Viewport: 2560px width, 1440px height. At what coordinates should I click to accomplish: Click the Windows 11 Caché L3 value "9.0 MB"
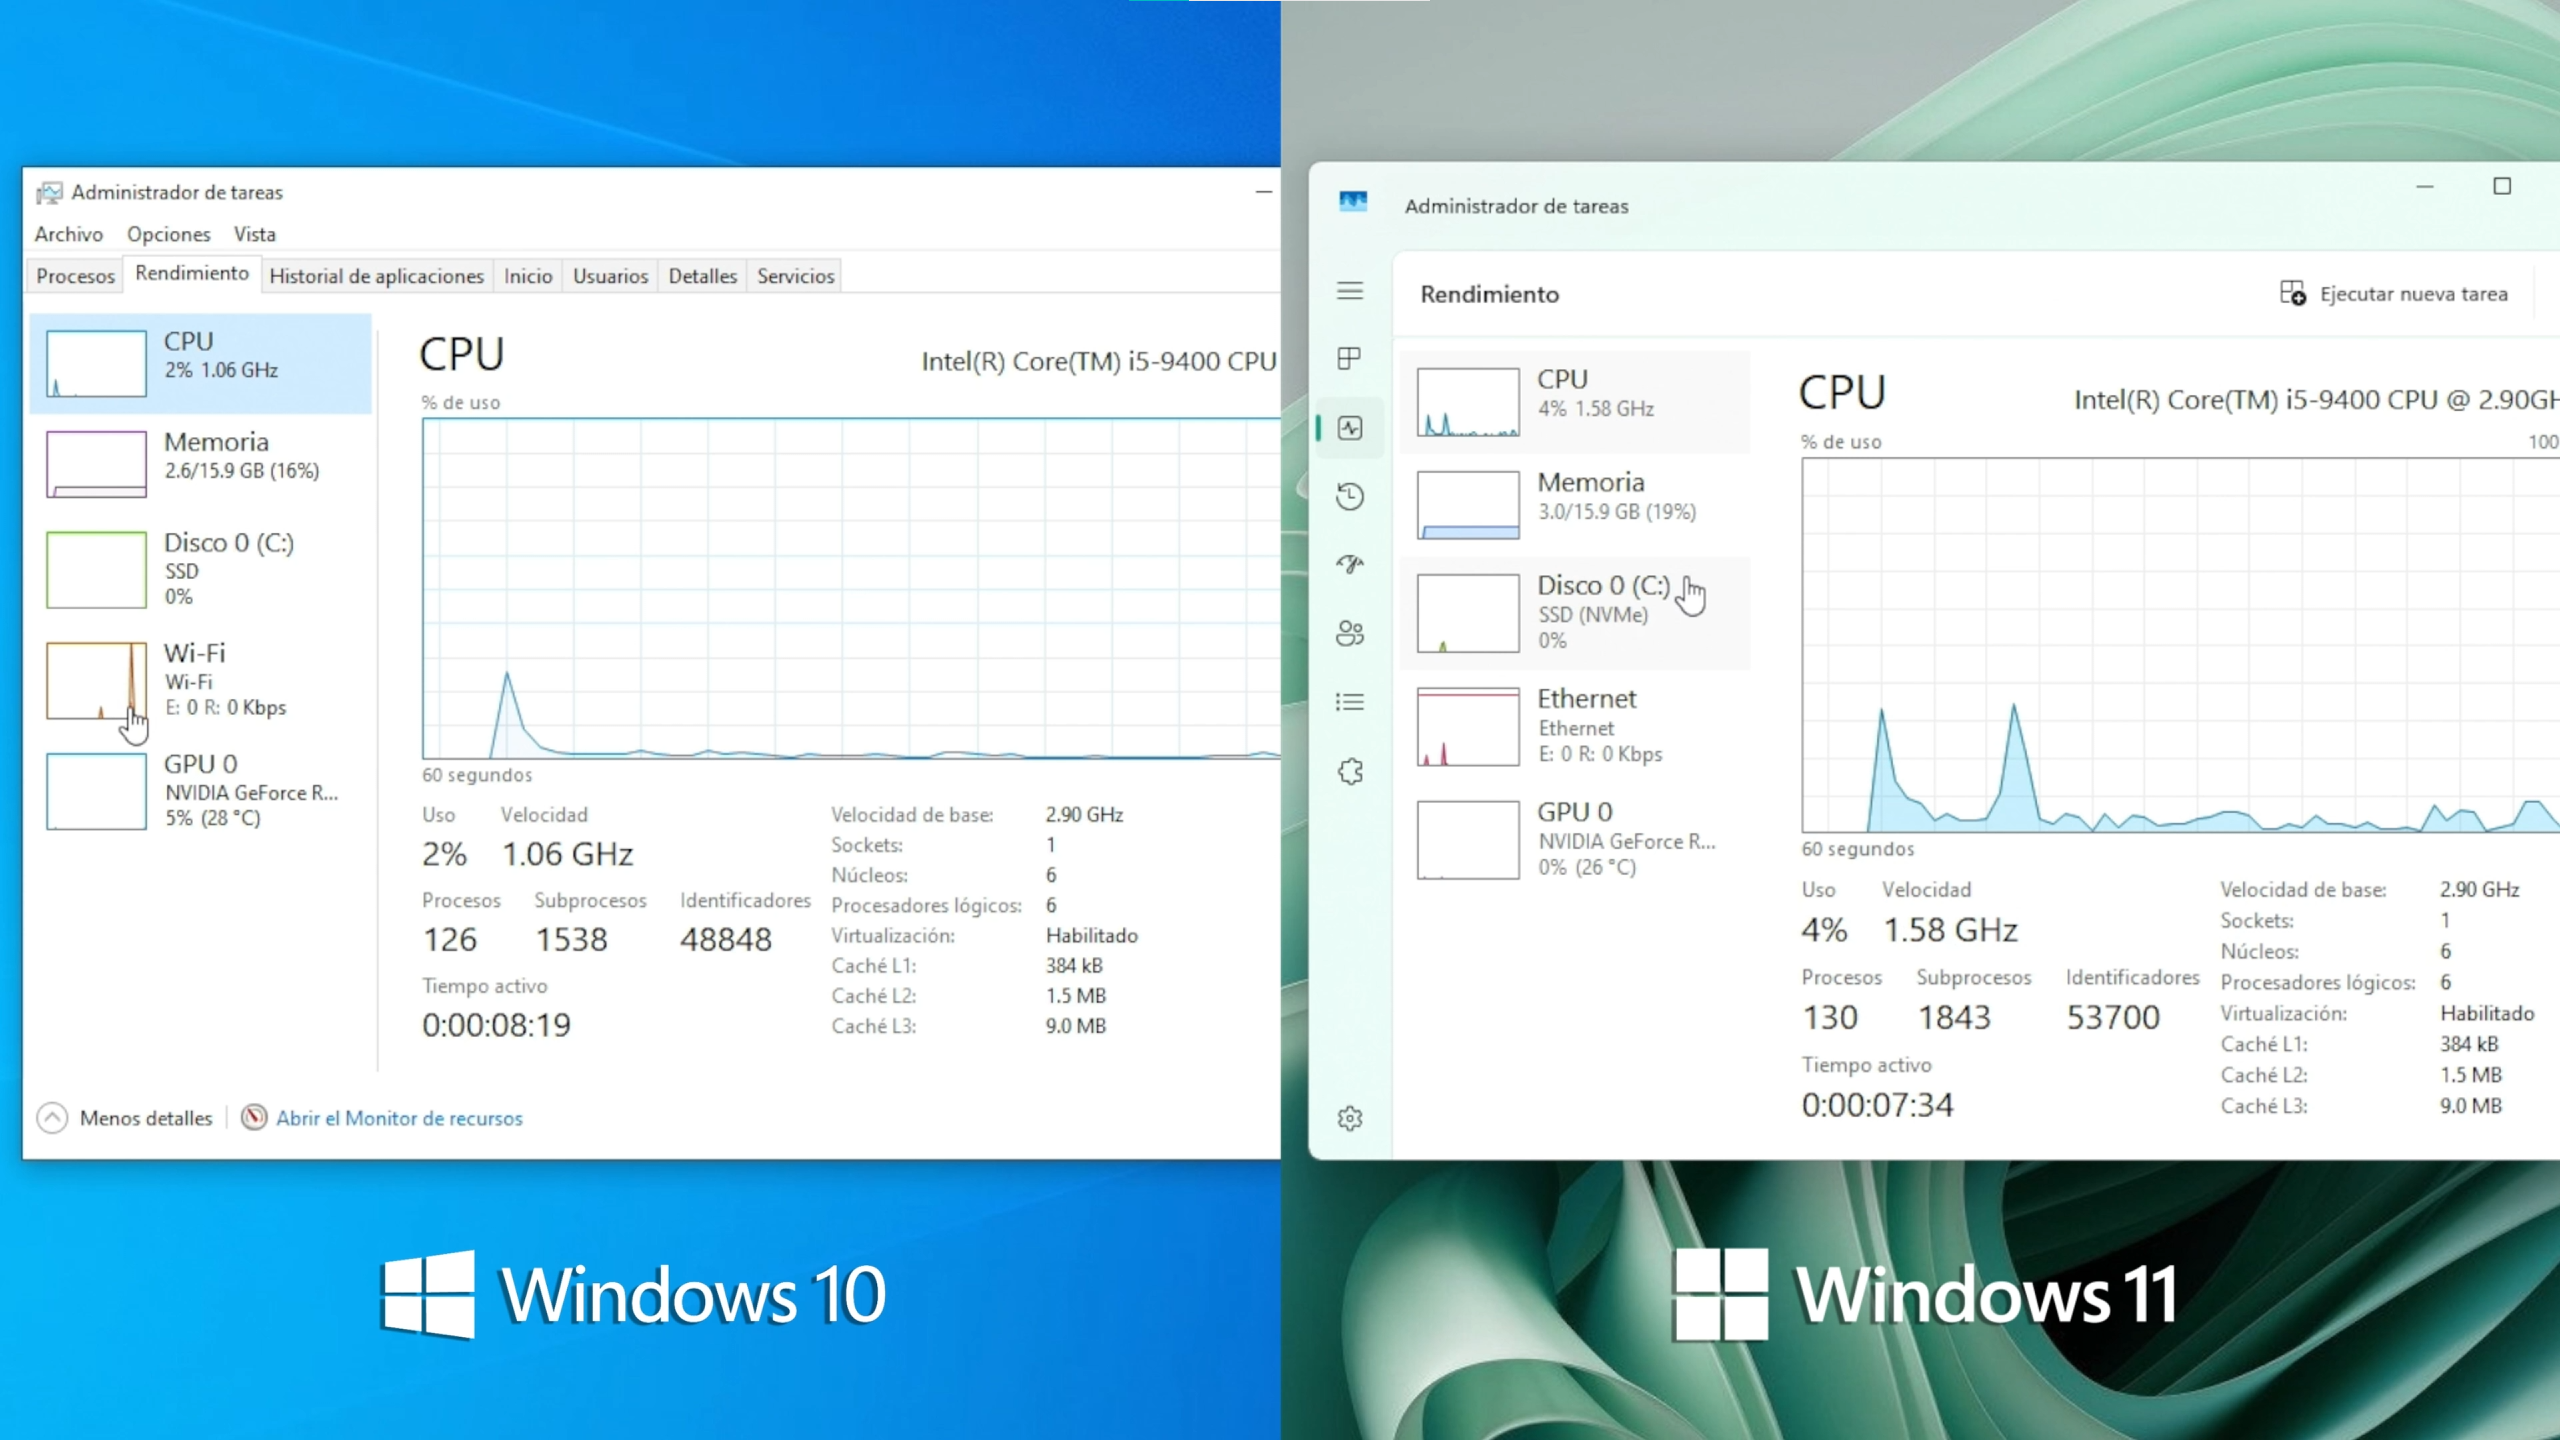[2471, 1106]
